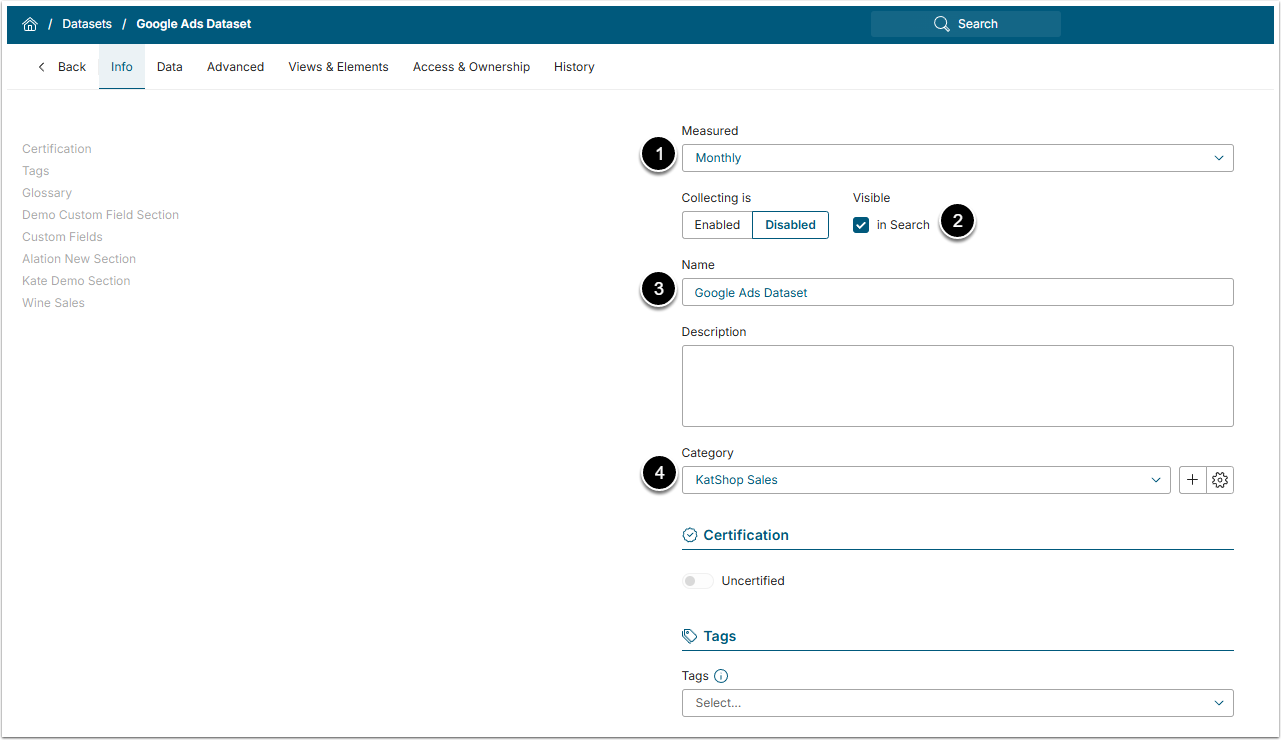The height and width of the screenshot is (740, 1281).
Task: Open the Measured Monthly dropdown
Action: [x=956, y=158]
